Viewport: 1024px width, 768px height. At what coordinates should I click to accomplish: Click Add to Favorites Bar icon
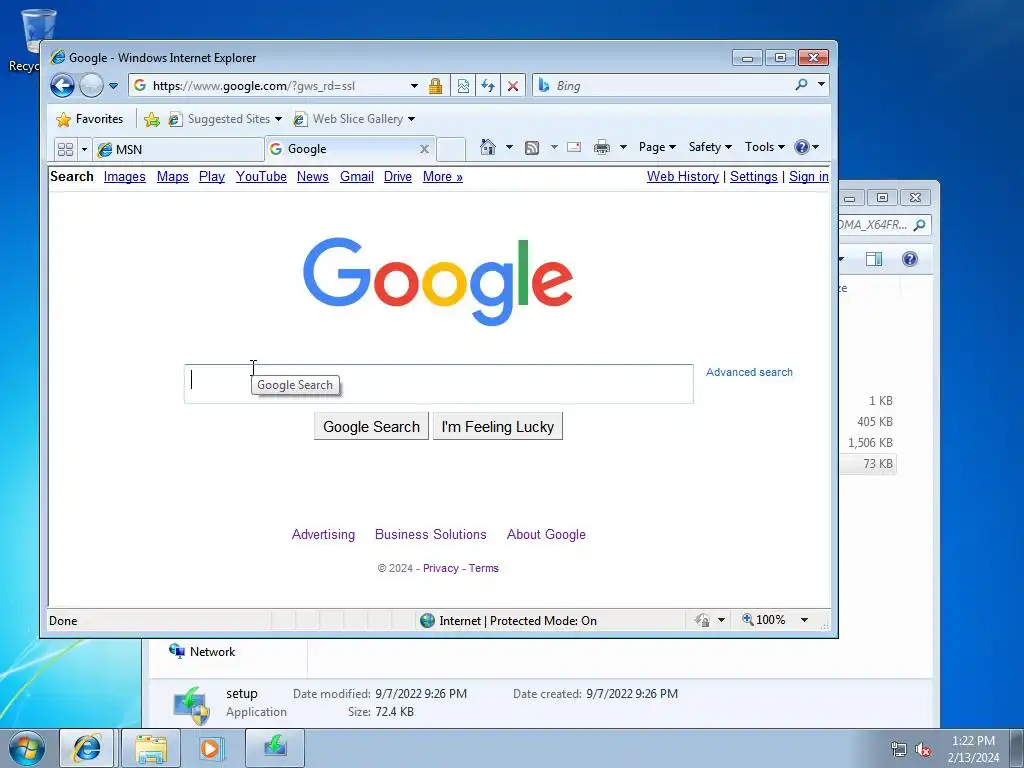point(152,119)
